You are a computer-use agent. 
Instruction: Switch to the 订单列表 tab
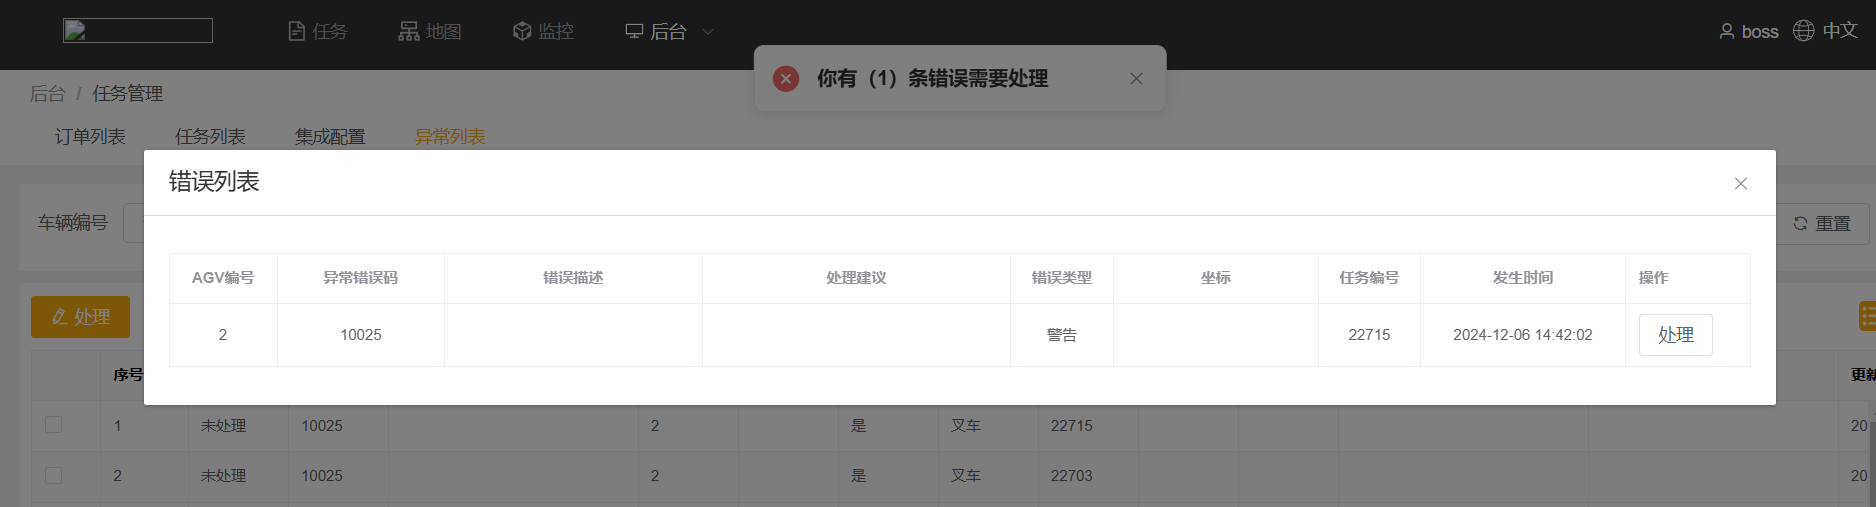(x=90, y=137)
